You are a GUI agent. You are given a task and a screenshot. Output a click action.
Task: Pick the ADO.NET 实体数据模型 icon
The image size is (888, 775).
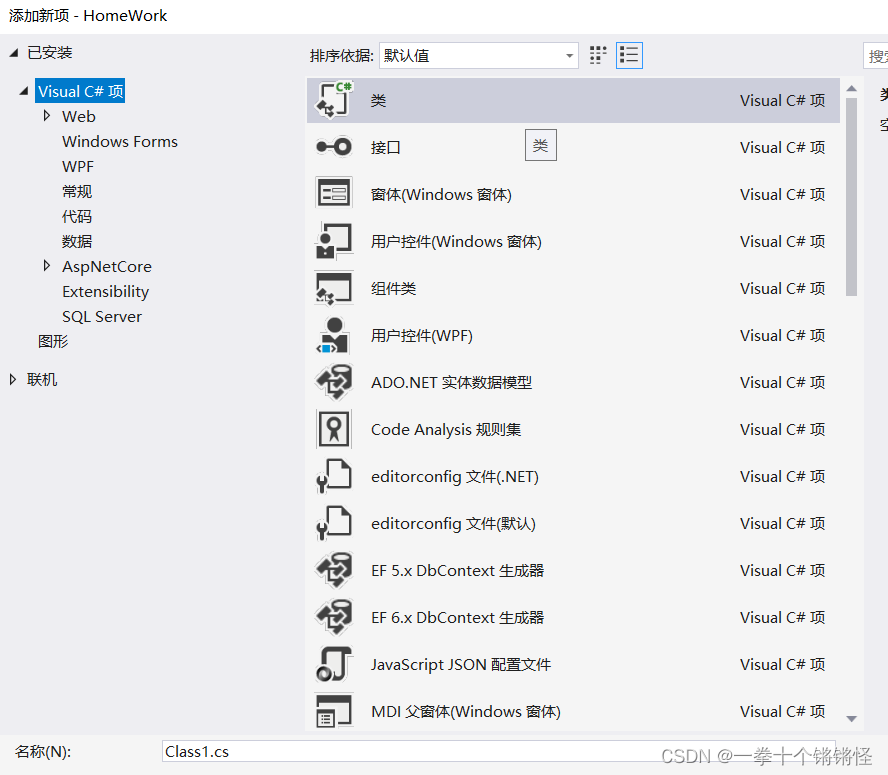pos(334,382)
